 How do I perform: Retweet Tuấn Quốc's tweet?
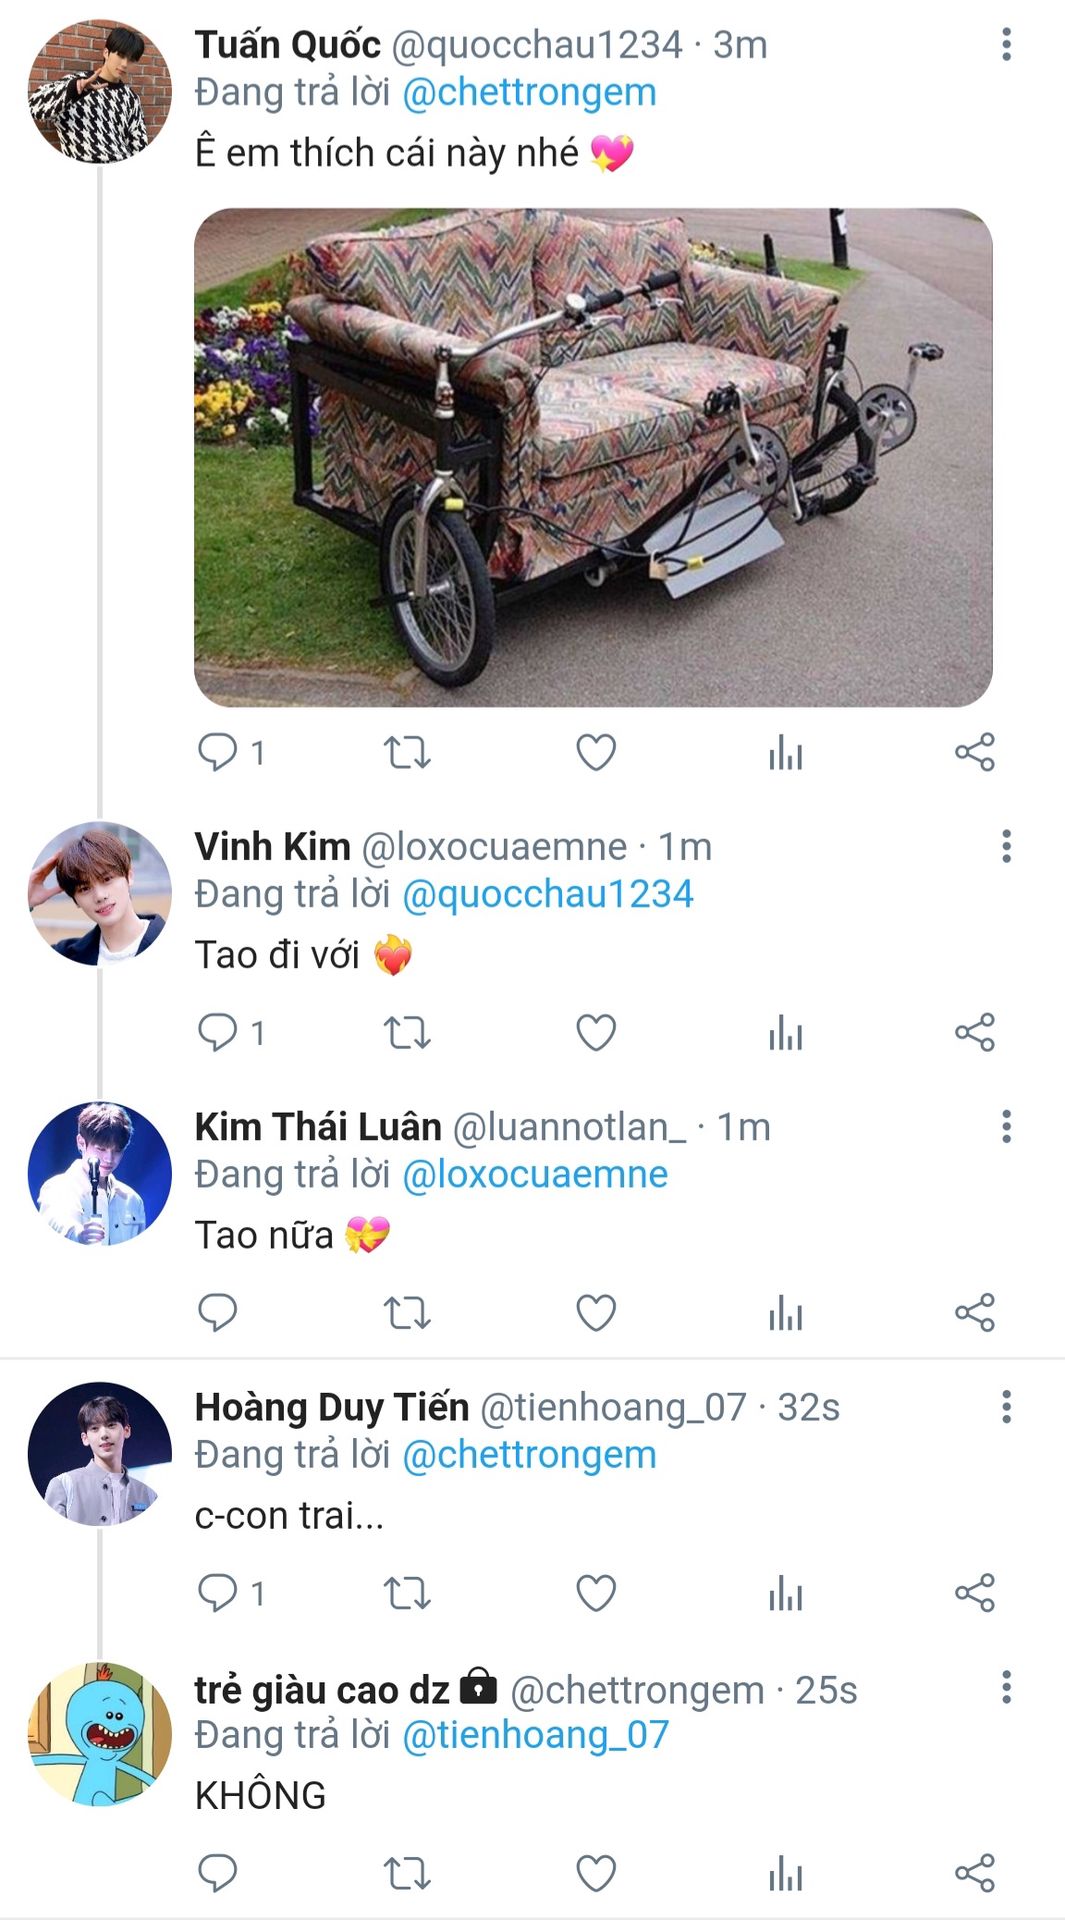407,752
